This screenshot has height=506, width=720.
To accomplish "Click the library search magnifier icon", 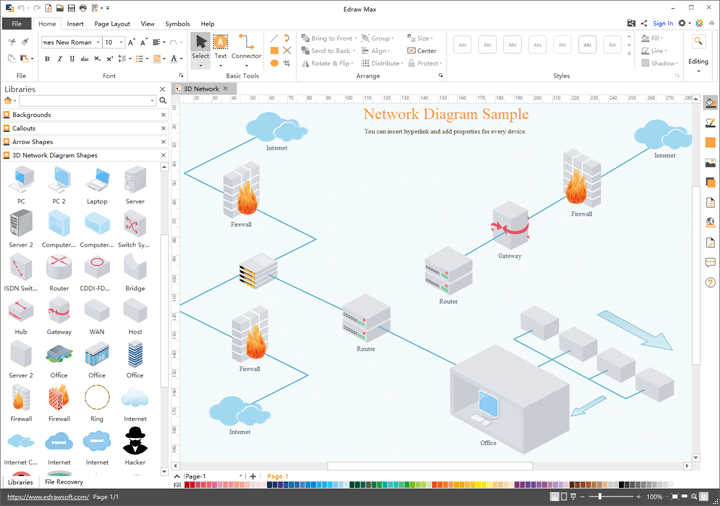I will (x=163, y=101).
